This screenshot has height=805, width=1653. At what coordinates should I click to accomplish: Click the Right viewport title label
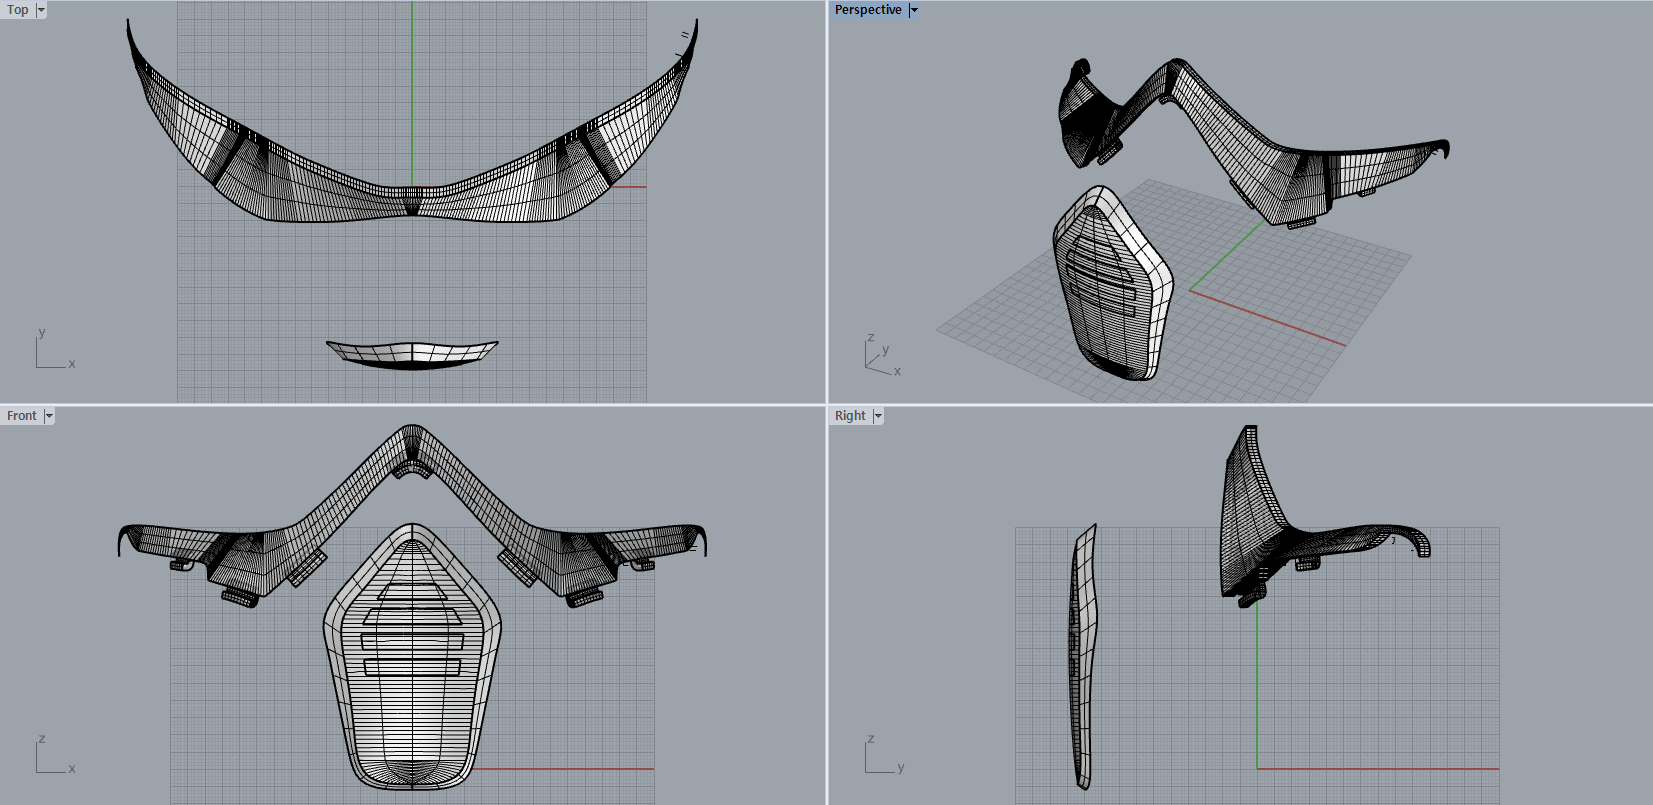point(850,416)
